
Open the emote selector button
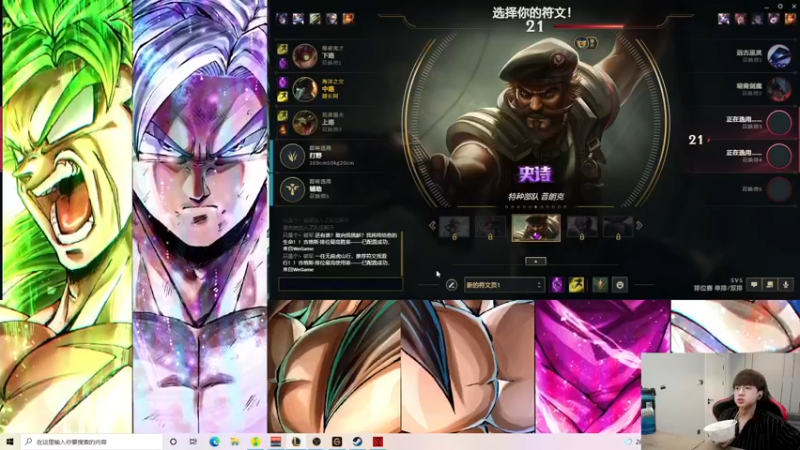pyautogui.click(x=620, y=285)
